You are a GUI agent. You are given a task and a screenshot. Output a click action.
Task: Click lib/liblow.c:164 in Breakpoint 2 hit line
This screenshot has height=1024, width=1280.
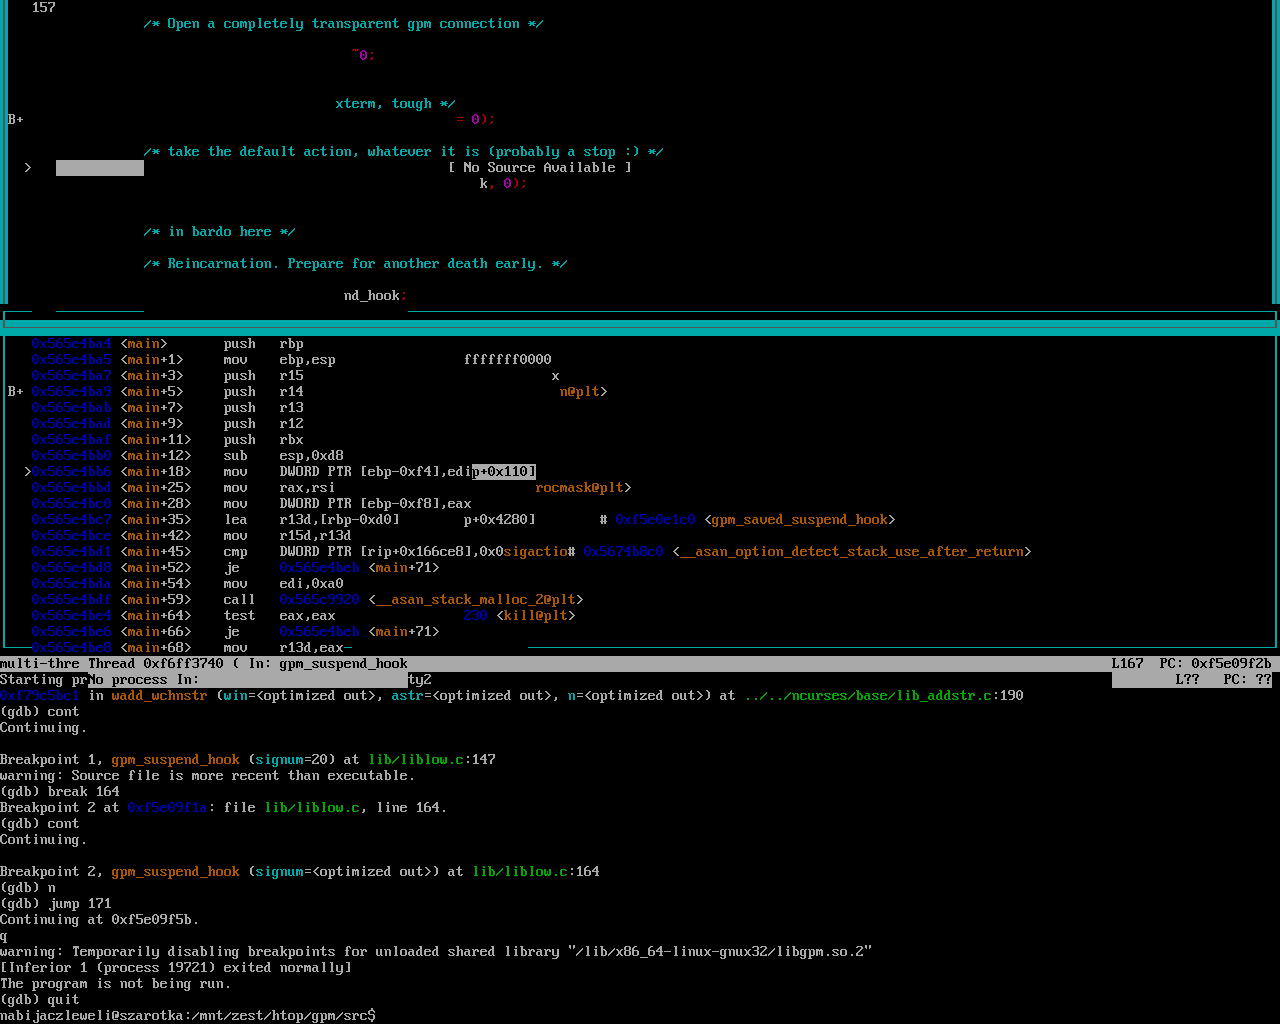click(536, 872)
